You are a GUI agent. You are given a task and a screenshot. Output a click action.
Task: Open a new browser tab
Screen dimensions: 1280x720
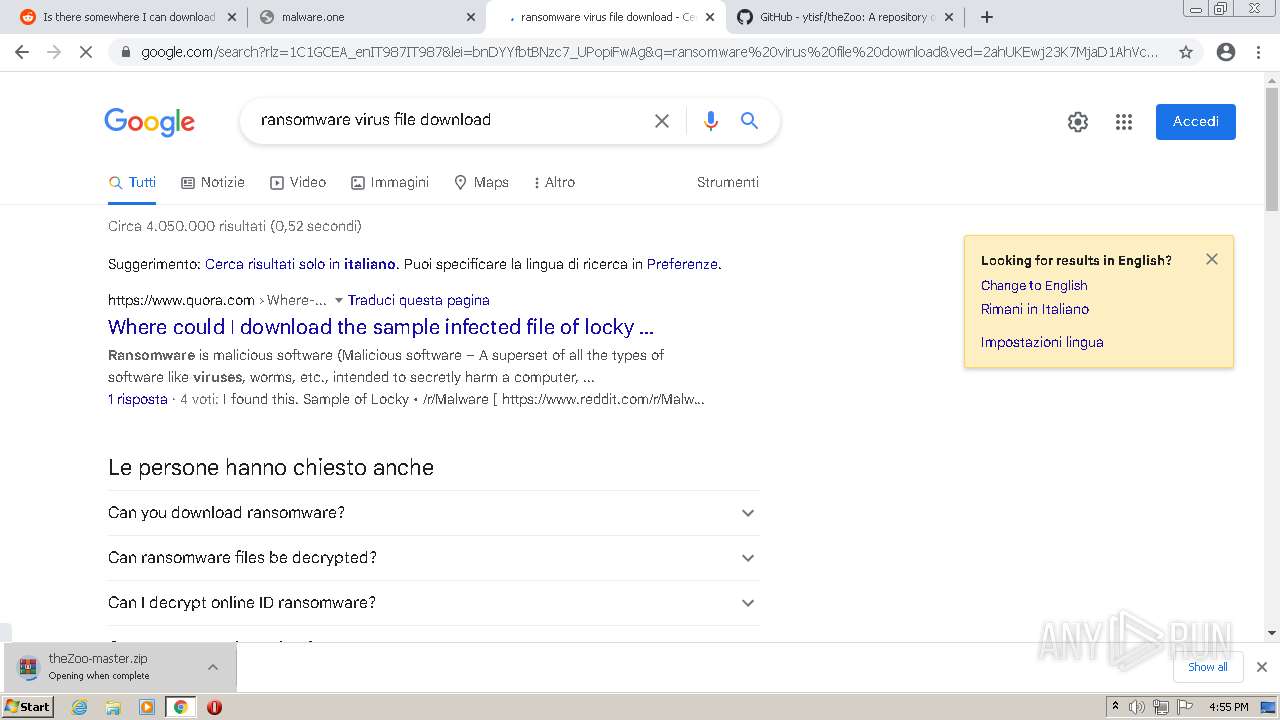pyautogui.click(x=987, y=17)
